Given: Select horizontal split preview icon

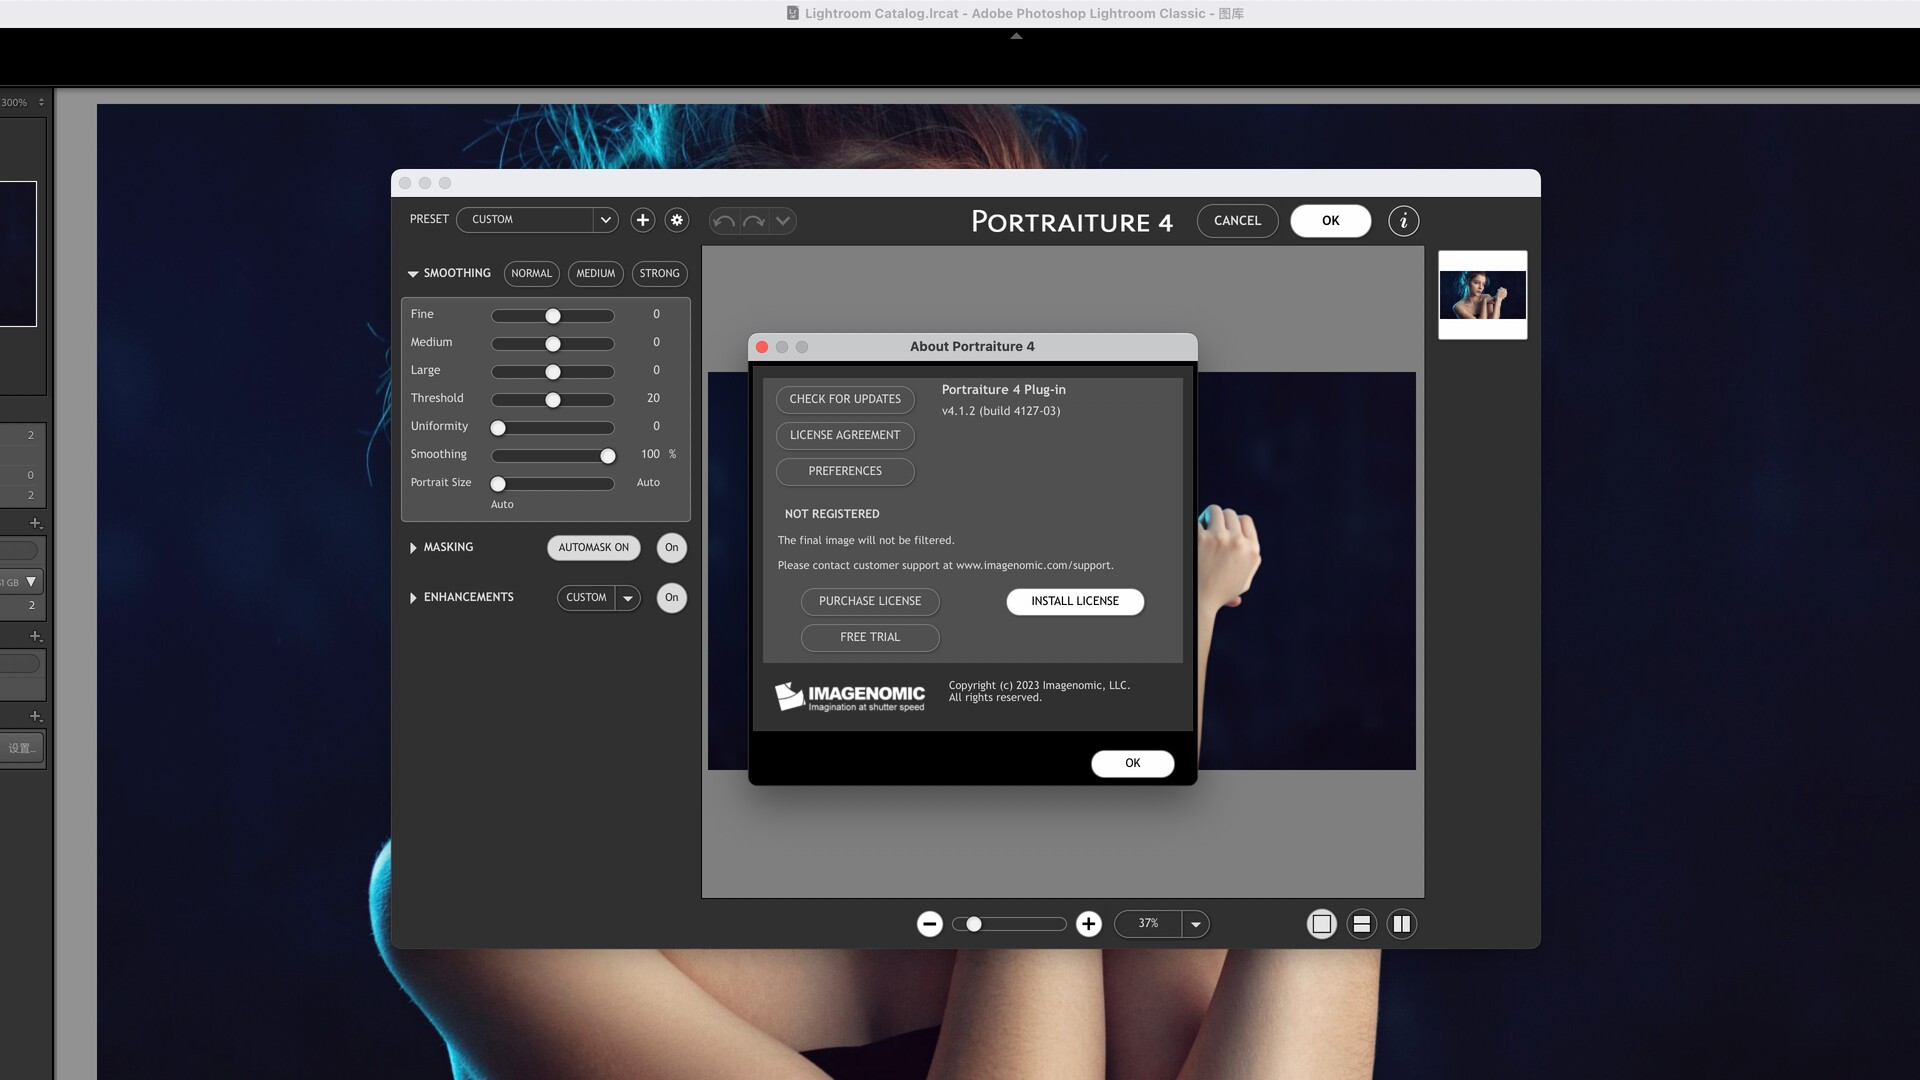Looking at the screenshot, I should pos(1362,924).
